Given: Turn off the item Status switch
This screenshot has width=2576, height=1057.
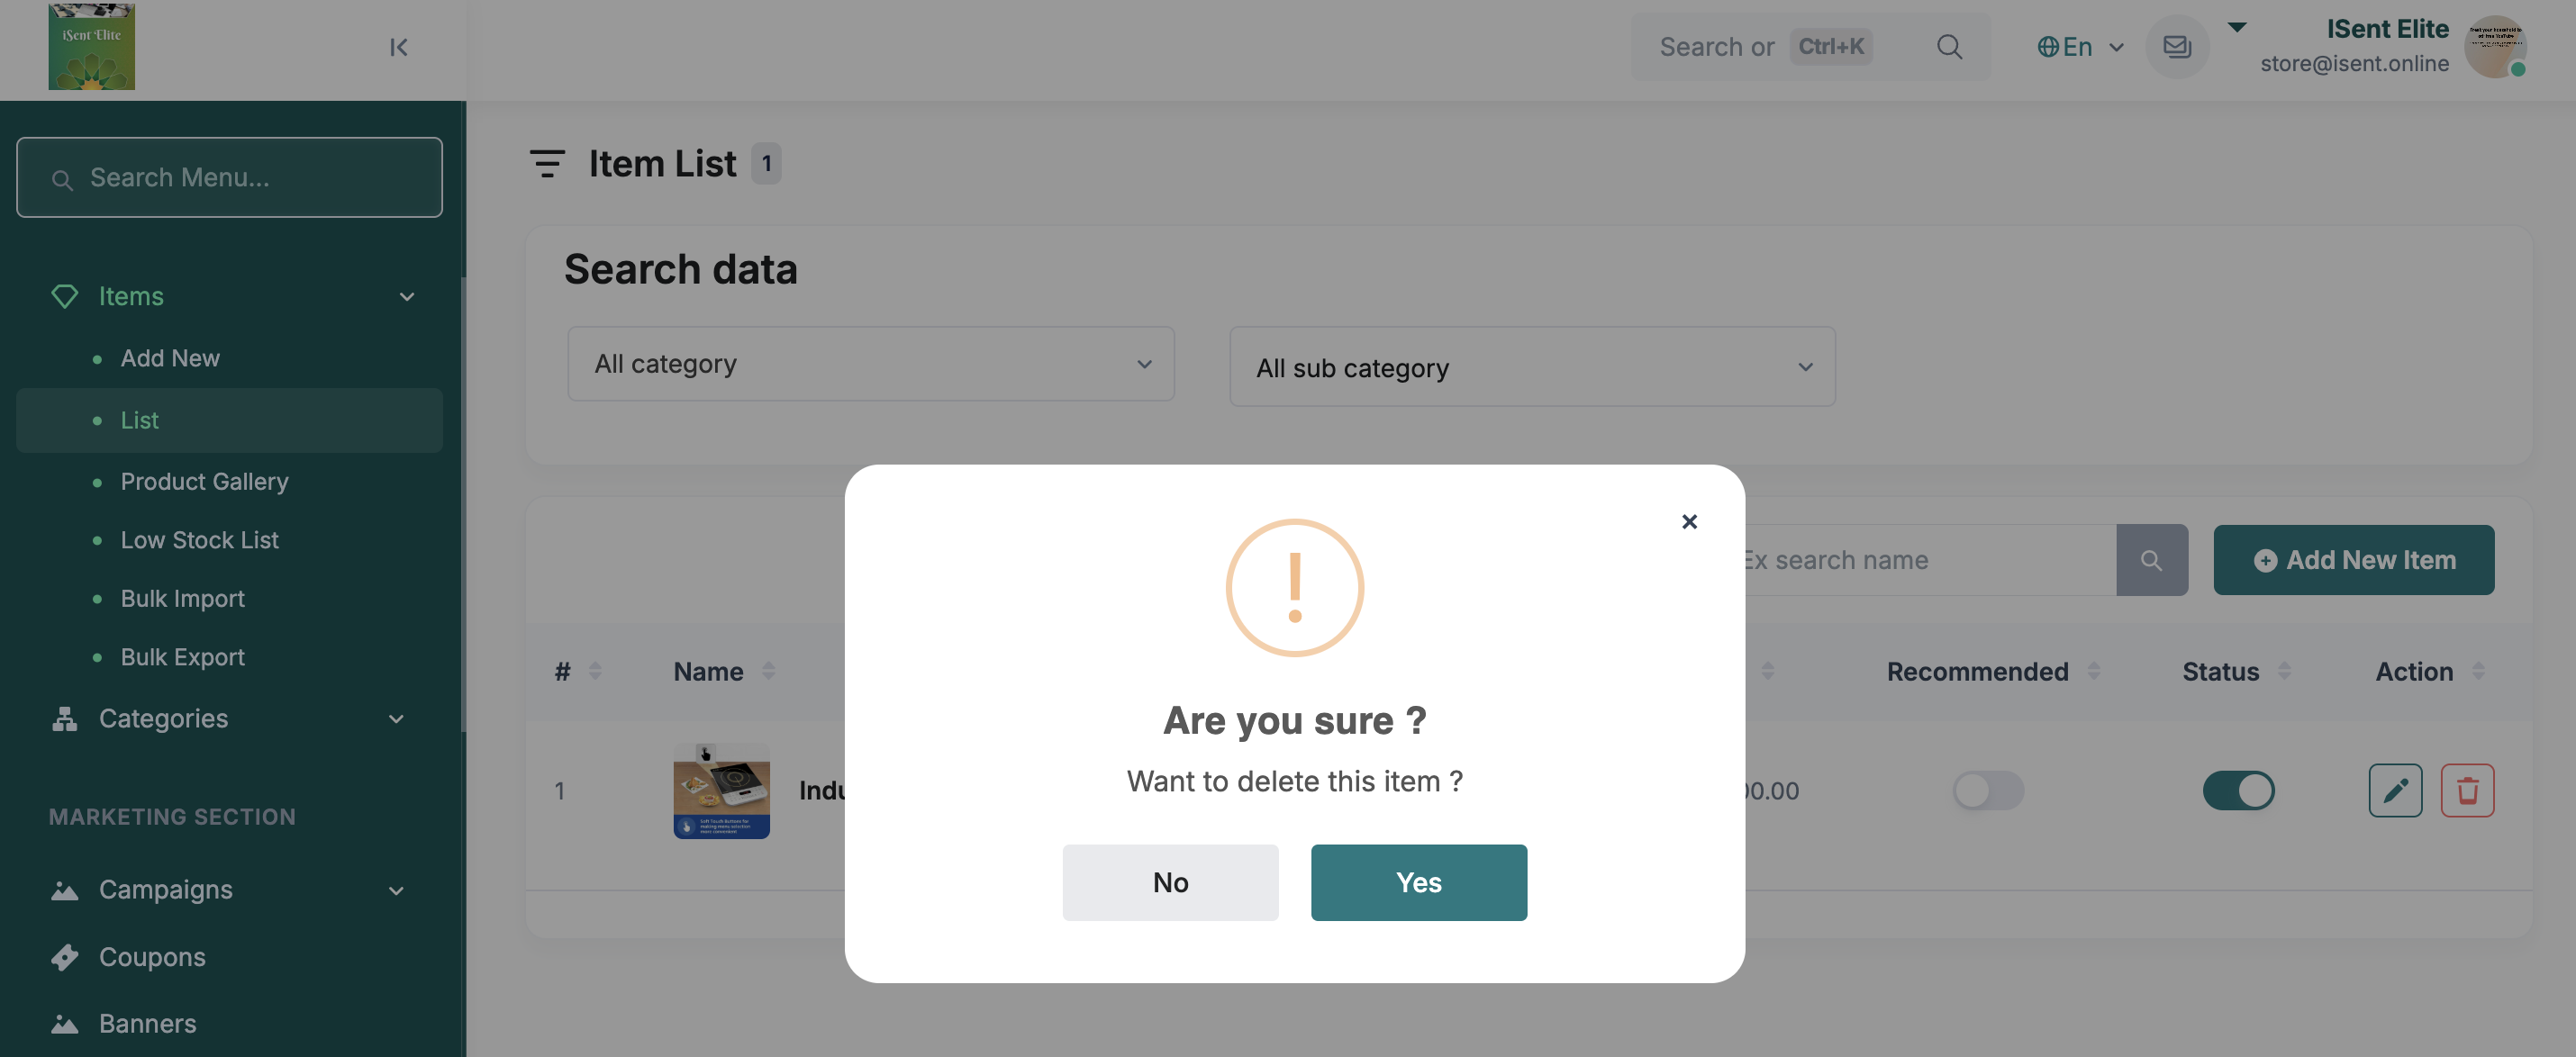Looking at the screenshot, I should click(2237, 790).
